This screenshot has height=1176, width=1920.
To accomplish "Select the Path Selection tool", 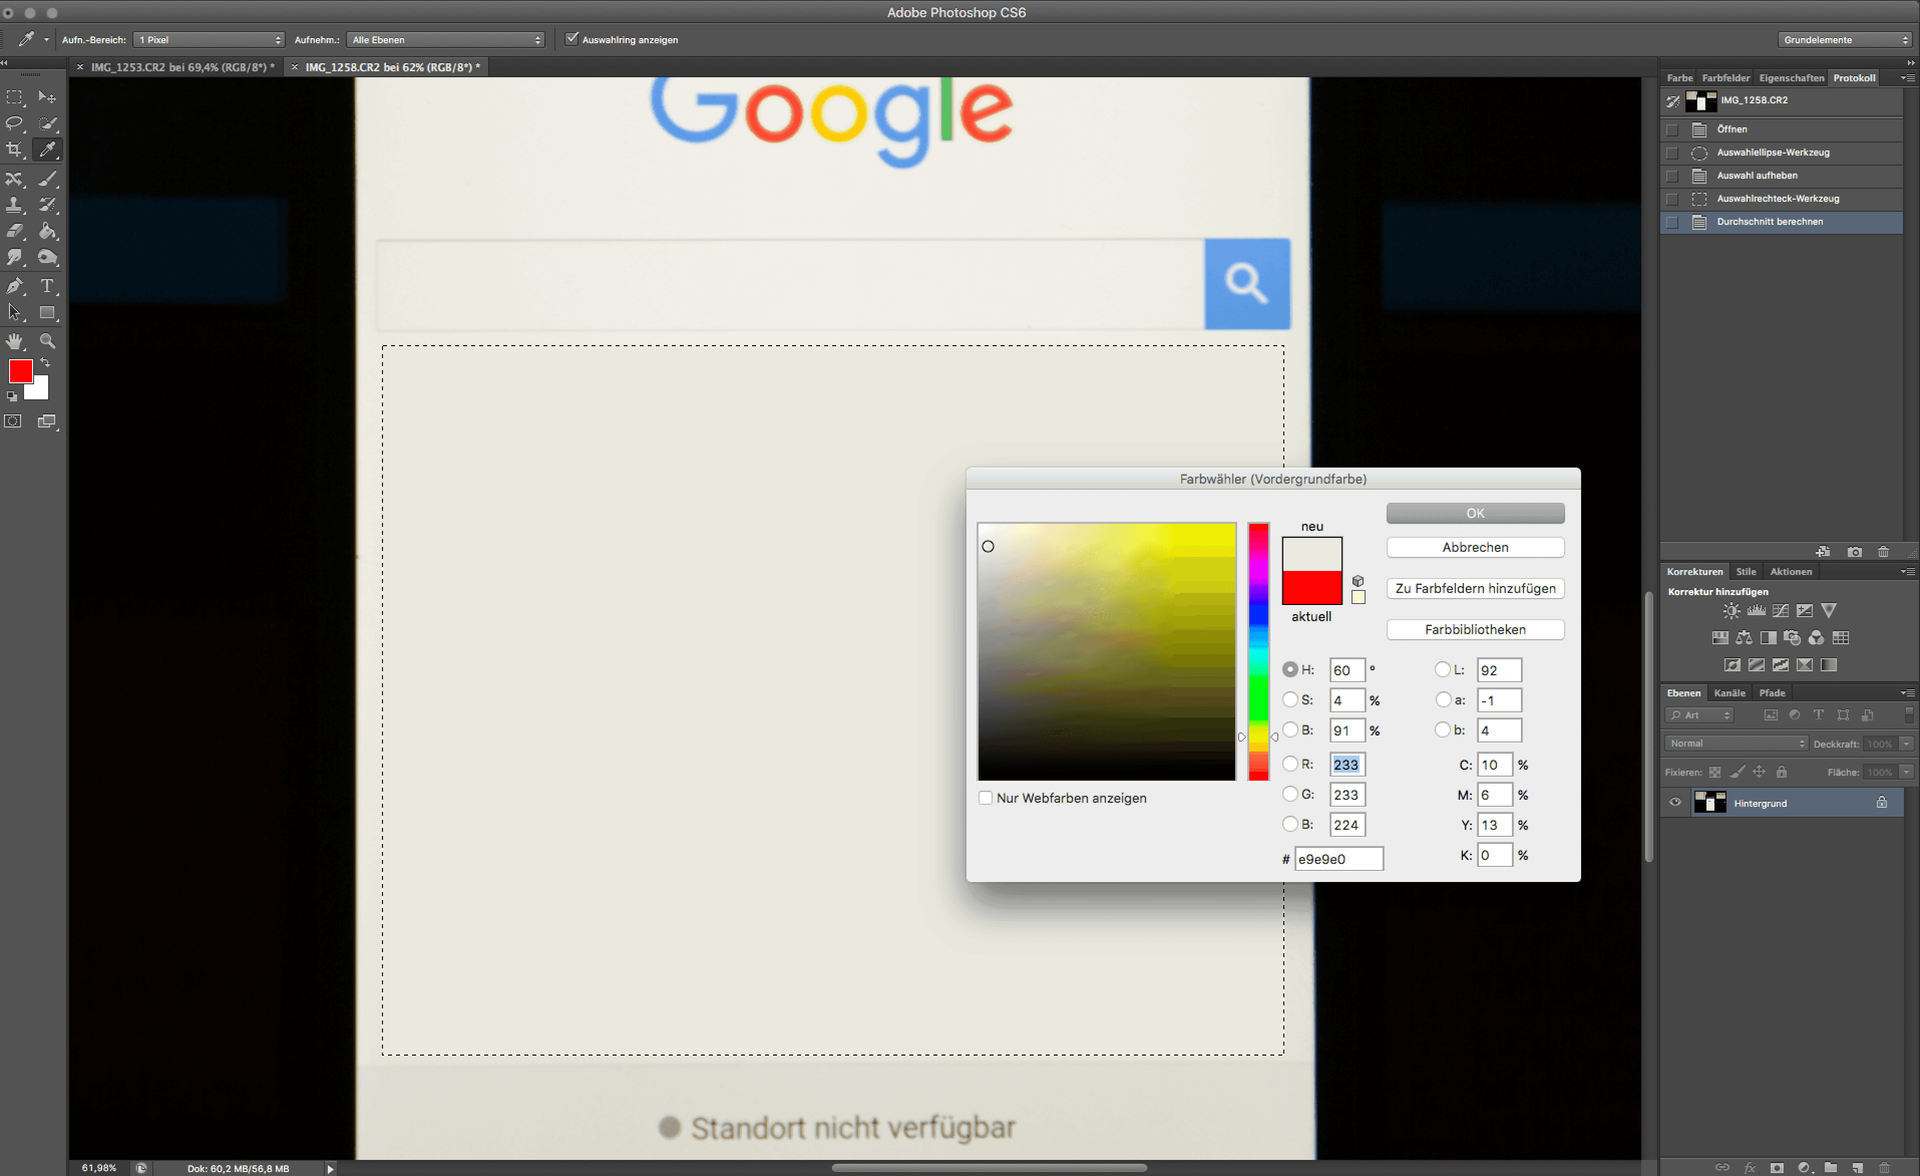I will point(15,313).
